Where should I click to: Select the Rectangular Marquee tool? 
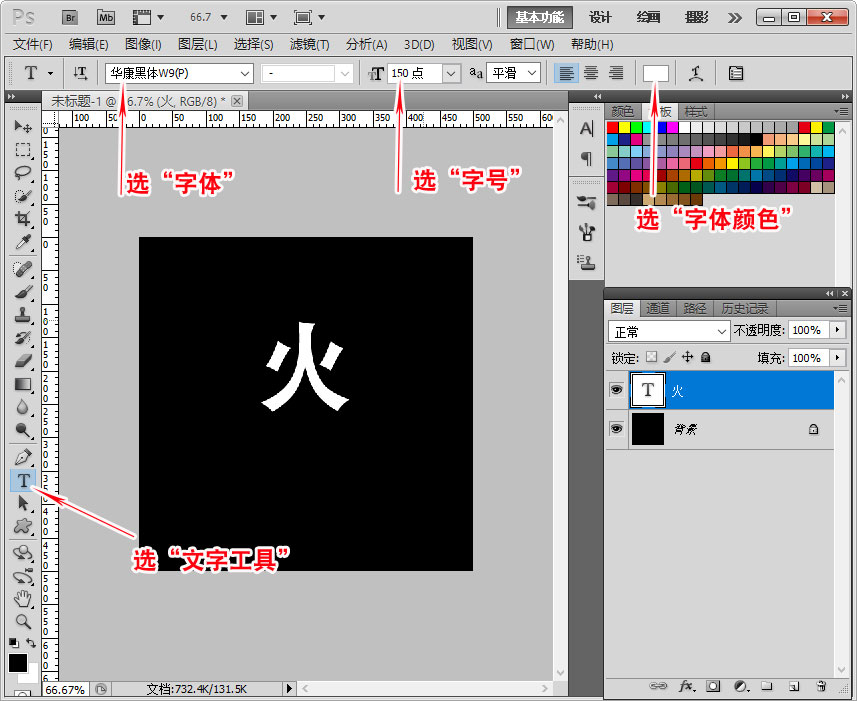click(22, 149)
